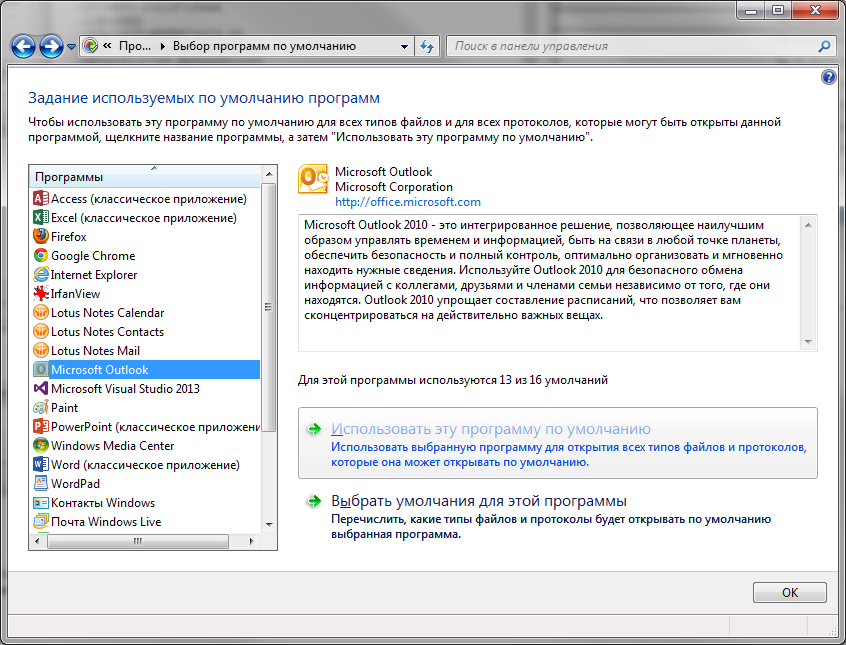Viewport: 846px width, 645px height.
Task: Click the refresh button beside address bar
Action: (x=427, y=46)
